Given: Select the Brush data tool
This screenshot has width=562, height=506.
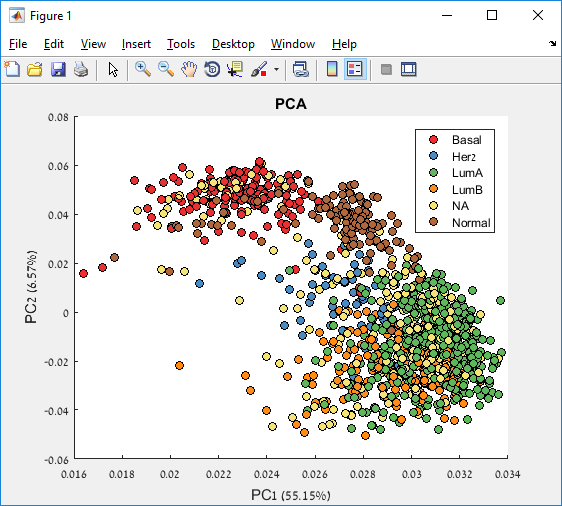Looking at the screenshot, I should pyautogui.click(x=258, y=69).
